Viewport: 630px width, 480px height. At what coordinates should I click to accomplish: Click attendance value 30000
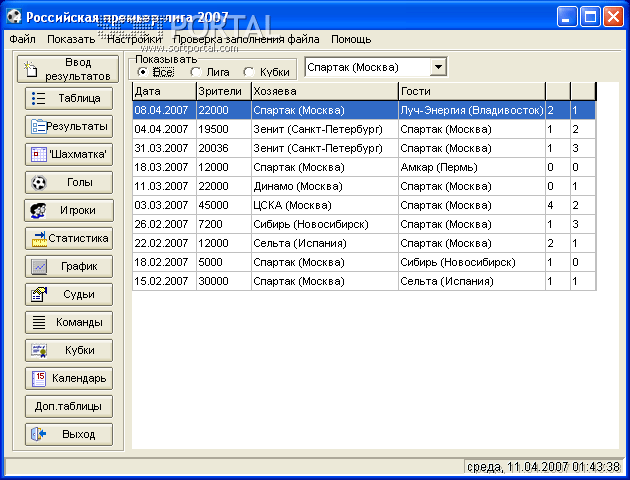point(224,281)
